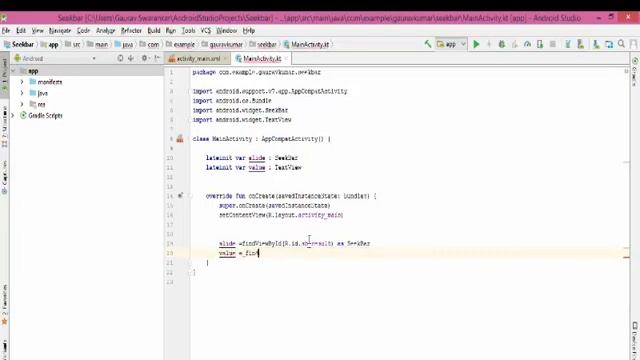640x360 pixels.
Task: Click the editor error stripe marker
Action: tap(626, 257)
